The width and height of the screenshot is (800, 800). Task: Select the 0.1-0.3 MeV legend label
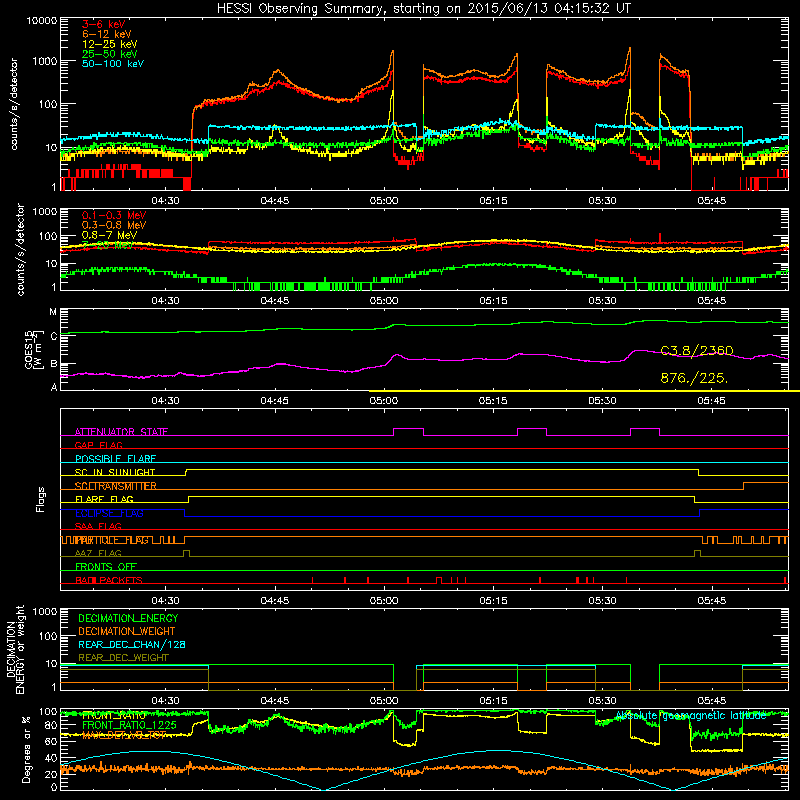[x=114, y=216]
